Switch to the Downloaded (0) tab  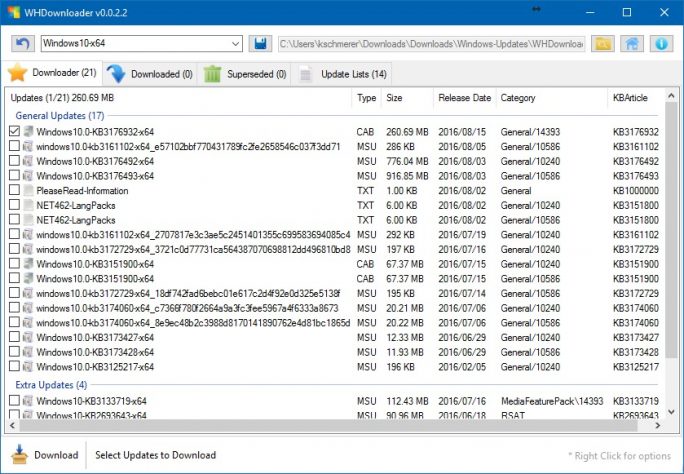[150, 74]
